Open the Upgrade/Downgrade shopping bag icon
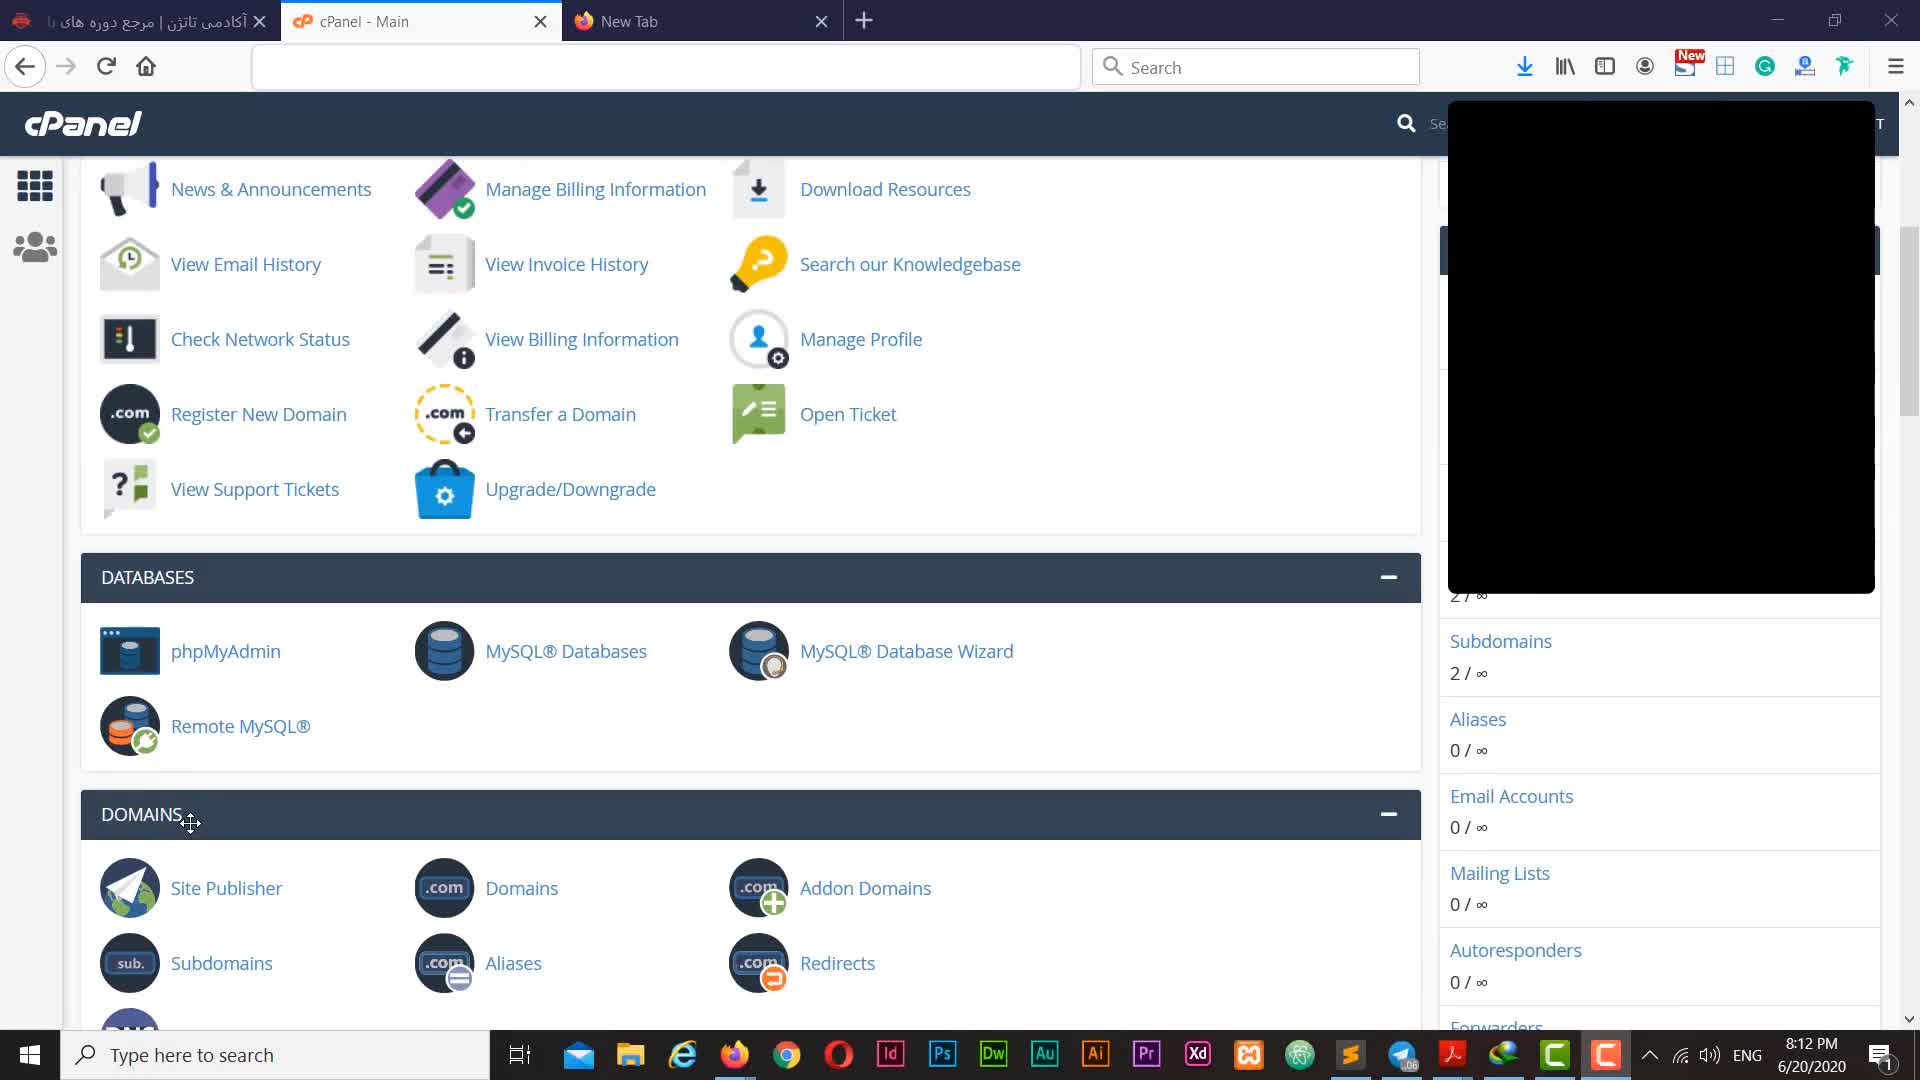Image resolution: width=1920 pixels, height=1080 pixels. tap(444, 489)
